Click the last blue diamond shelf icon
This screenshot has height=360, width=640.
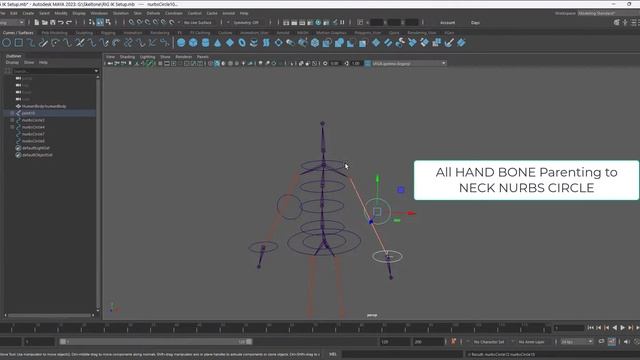pos(461,42)
